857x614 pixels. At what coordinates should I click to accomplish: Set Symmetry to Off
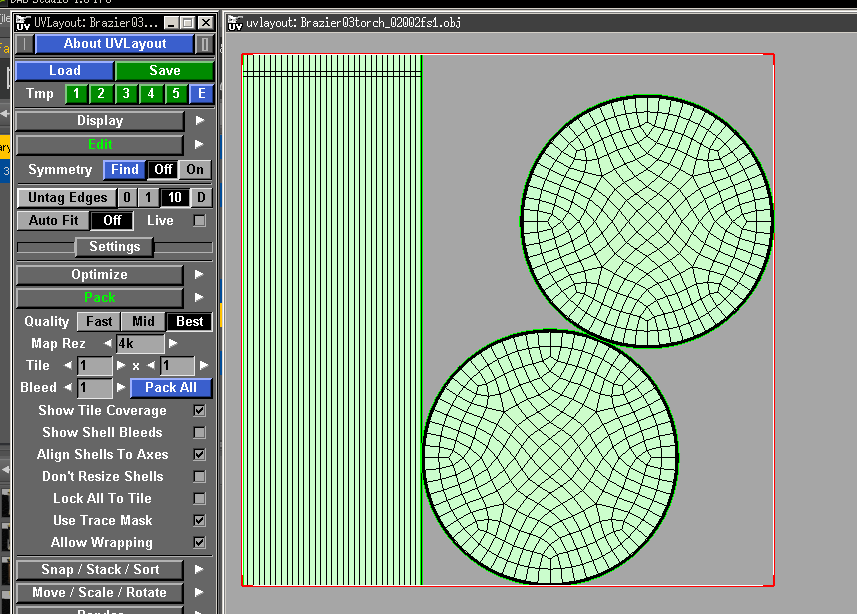[x=163, y=169]
